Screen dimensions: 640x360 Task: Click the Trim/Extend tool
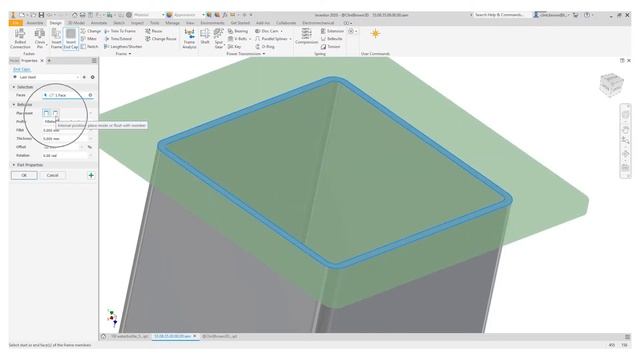click(118, 39)
